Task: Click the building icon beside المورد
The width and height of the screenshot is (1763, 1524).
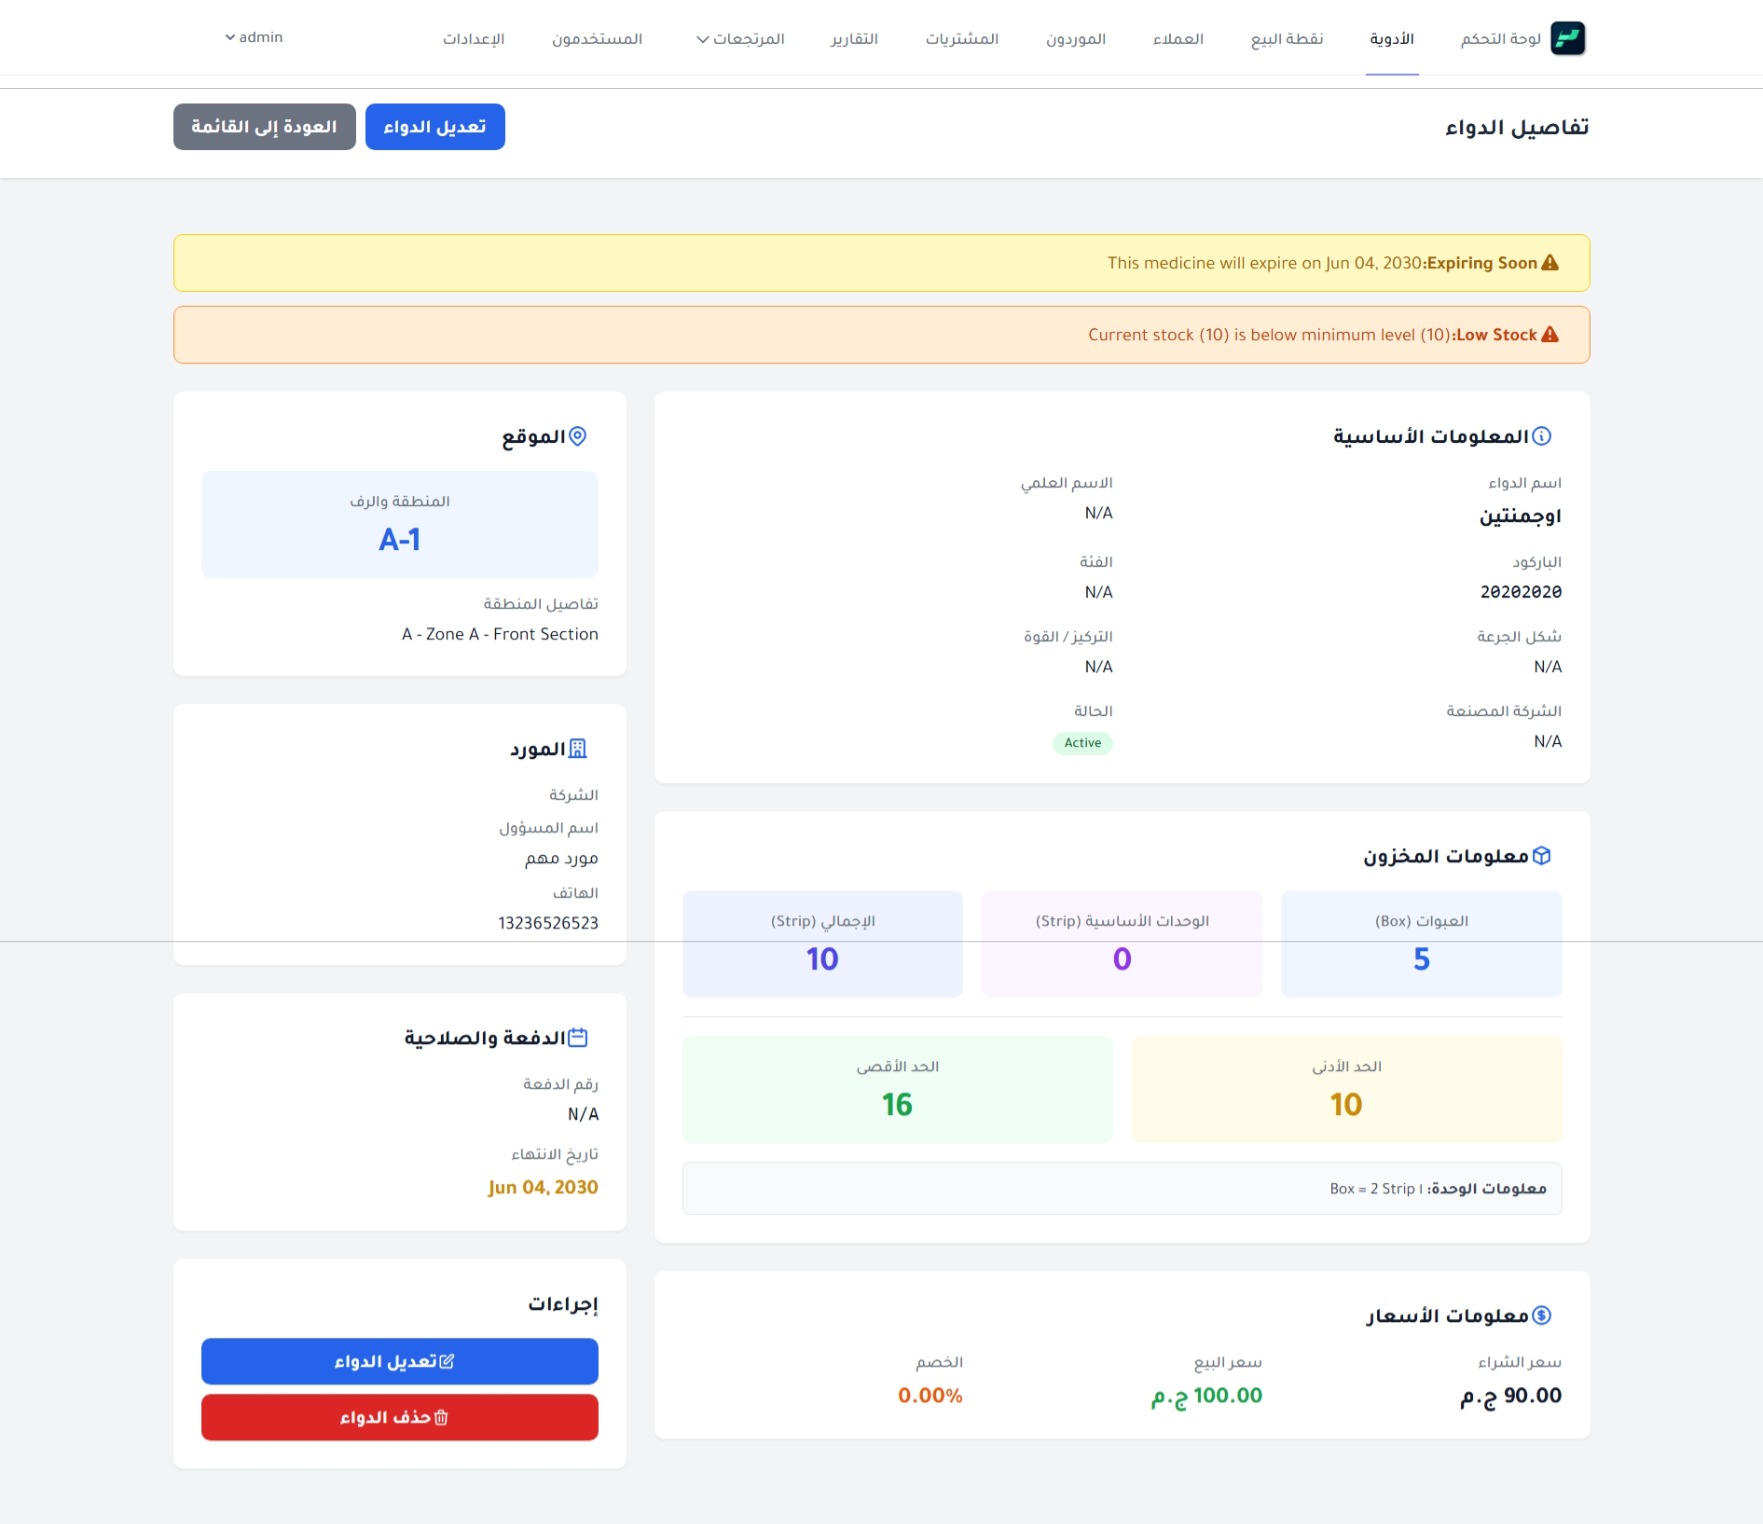Action: (577, 749)
